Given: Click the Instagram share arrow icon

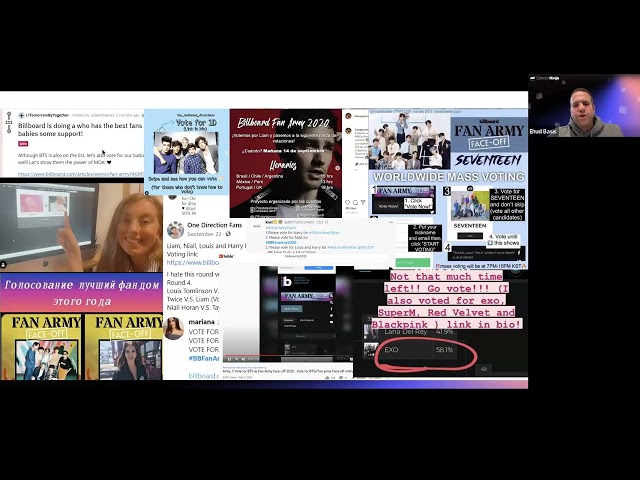Looking at the screenshot, I should click(363, 202).
